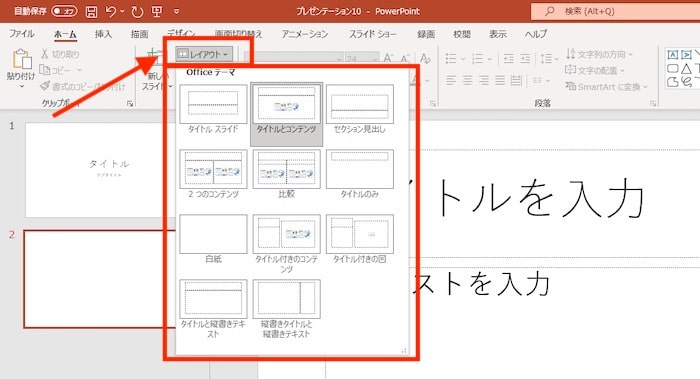Click center text alignment icon

coord(467,80)
